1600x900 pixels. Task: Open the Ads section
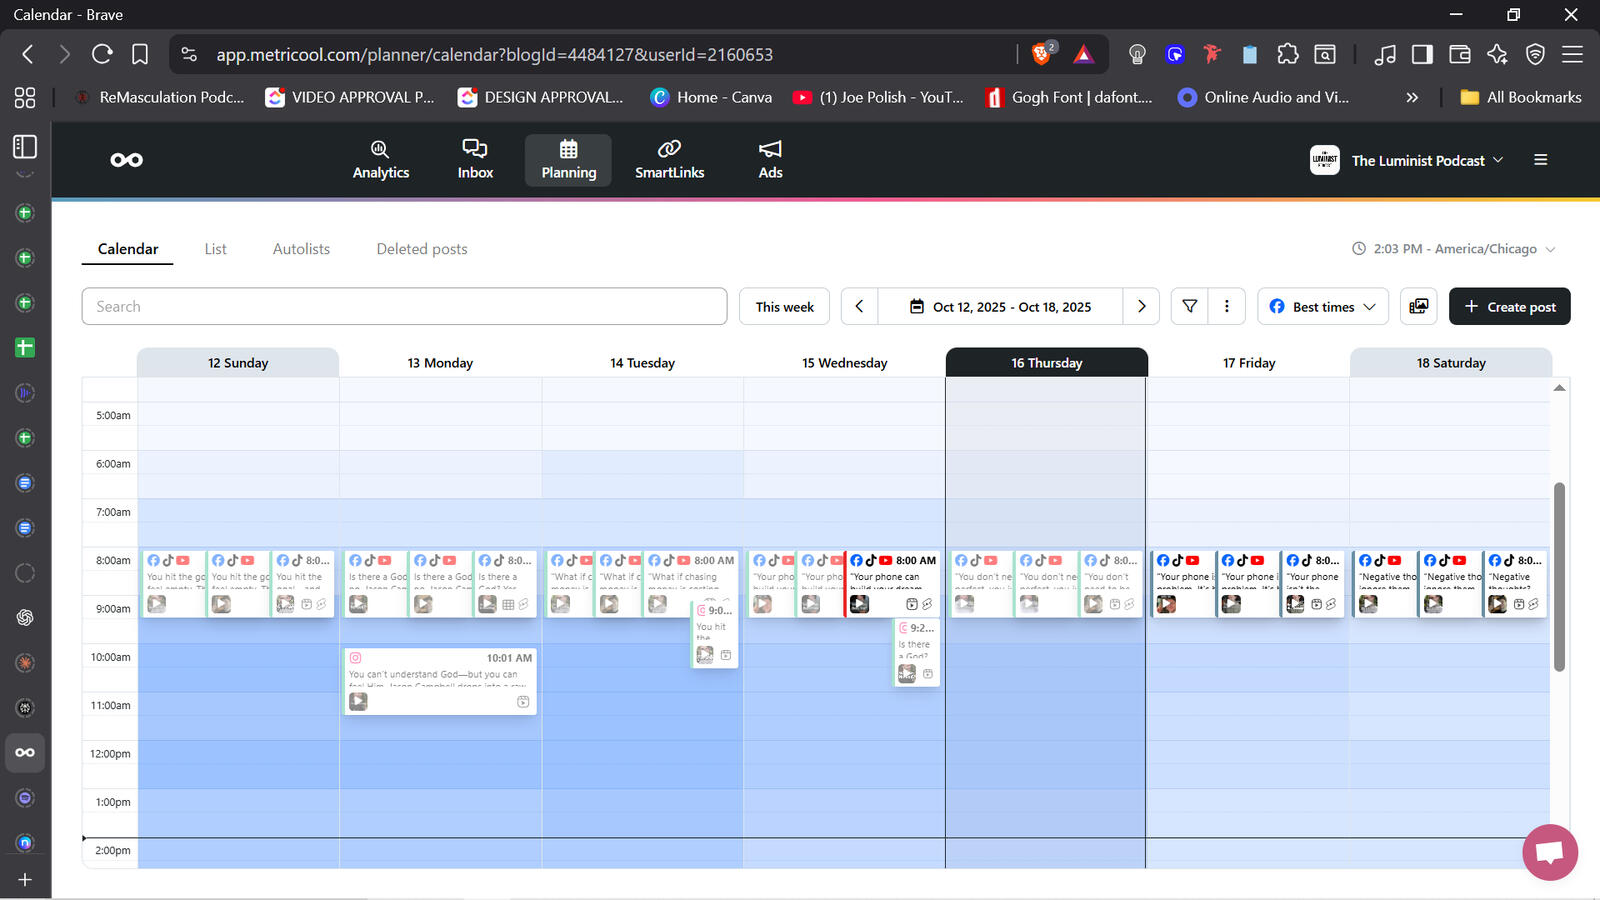(x=770, y=160)
